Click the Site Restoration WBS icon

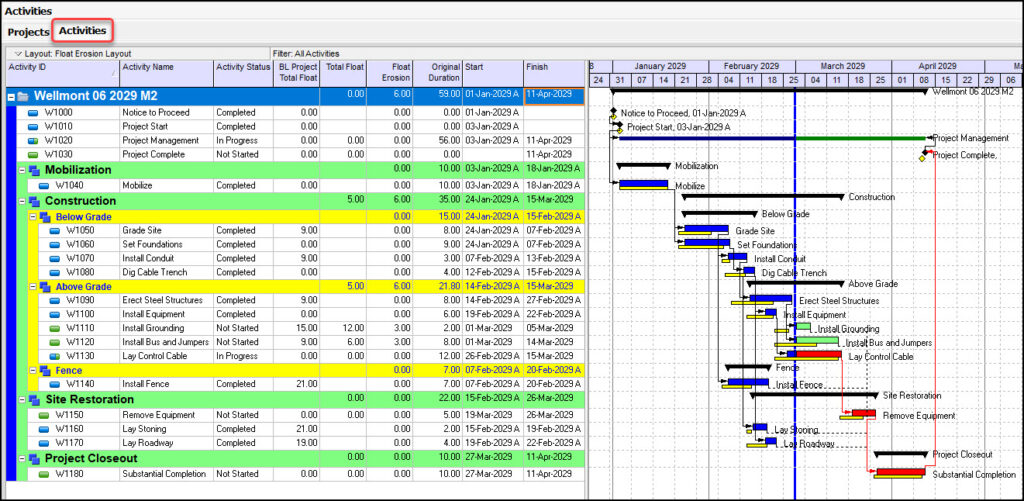34,400
